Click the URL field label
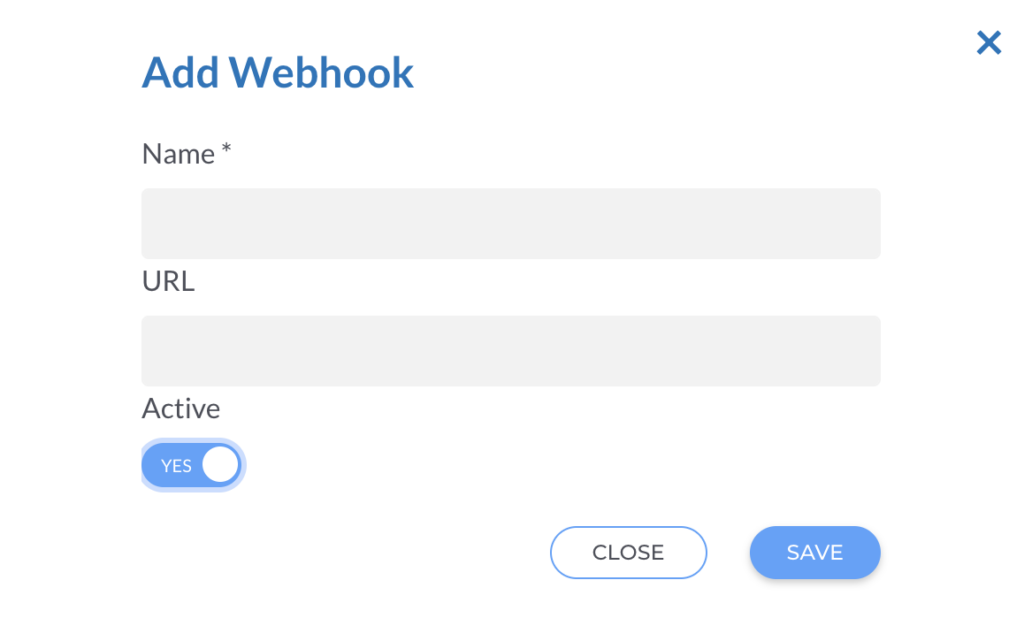1024x626 pixels. tap(168, 282)
